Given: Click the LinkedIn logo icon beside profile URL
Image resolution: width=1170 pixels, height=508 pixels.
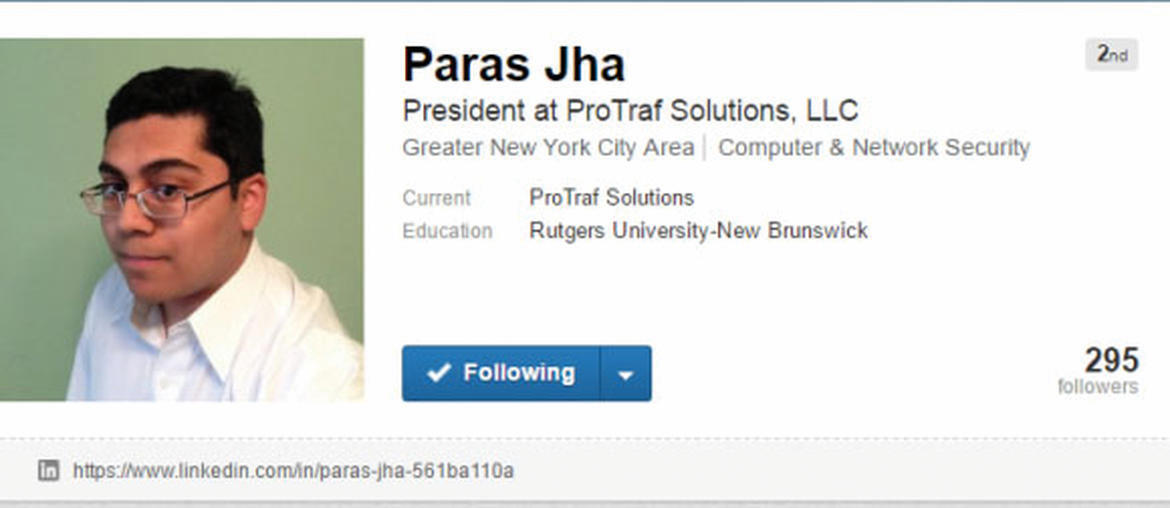Looking at the screenshot, I should tap(49, 470).
